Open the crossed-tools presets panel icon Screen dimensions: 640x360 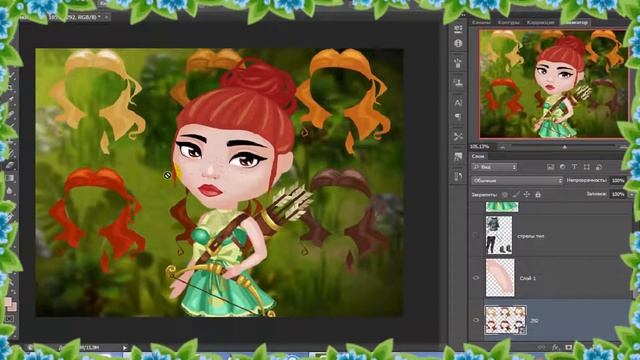458,136
